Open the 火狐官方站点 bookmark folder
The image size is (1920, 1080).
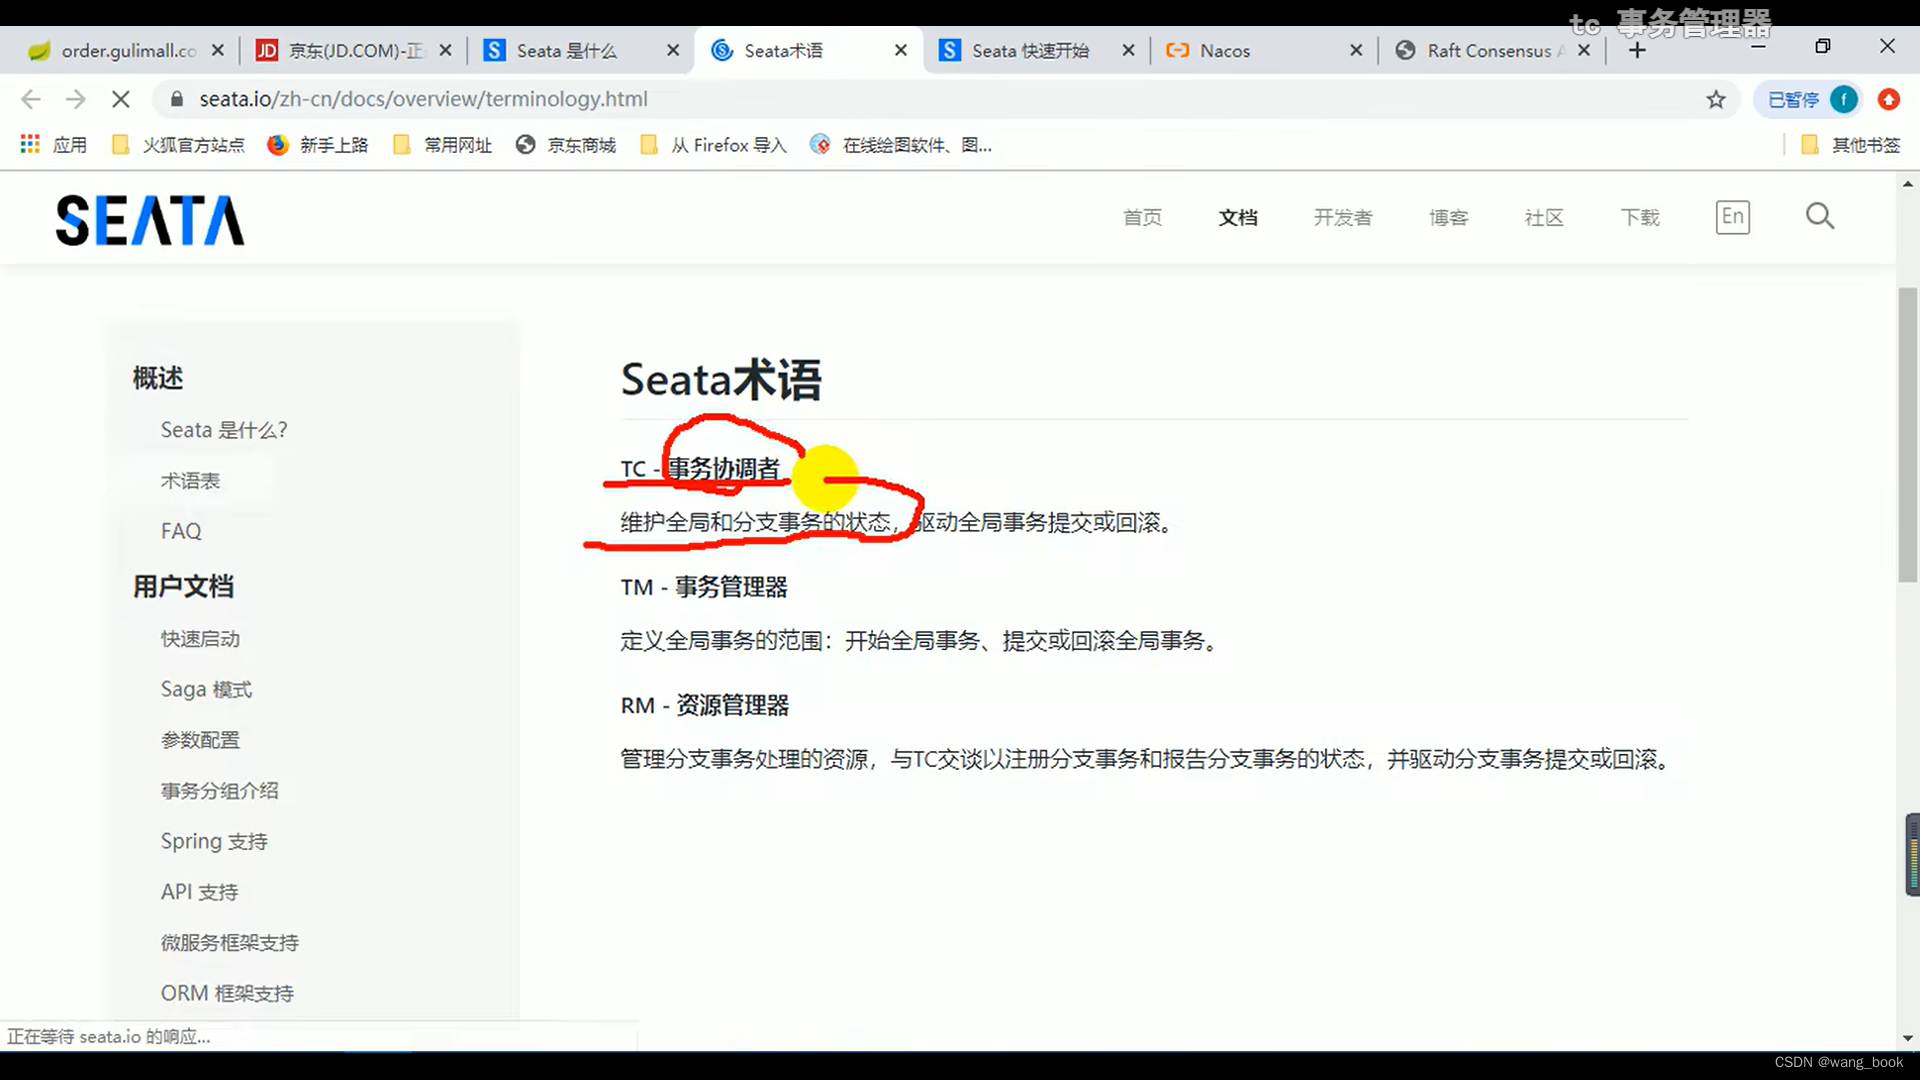click(178, 145)
